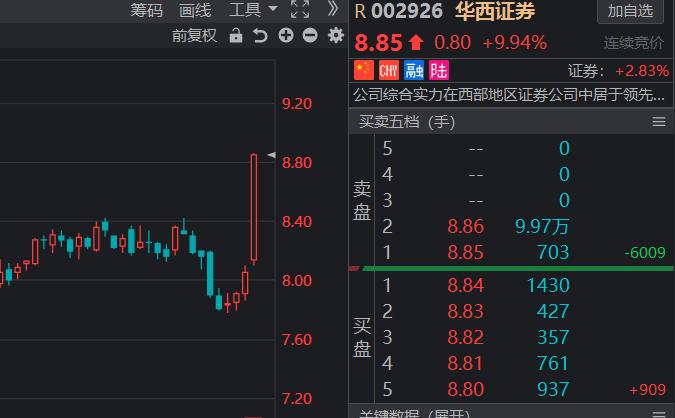The width and height of the screenshot is (675, 418).
Task: Click the +909 order change value
Action: [647, 390]
